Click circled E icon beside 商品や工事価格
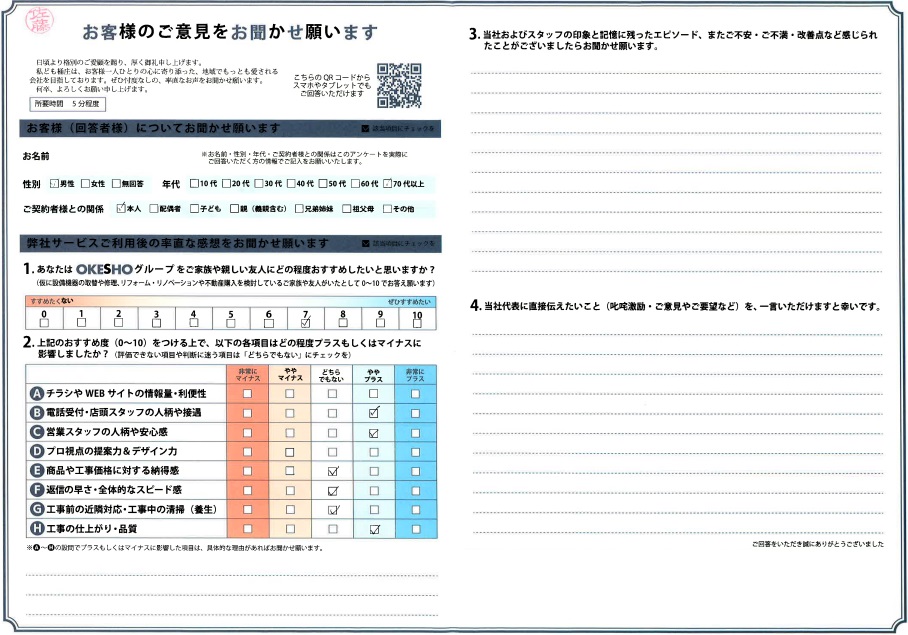This screenshot has width=908, height=635. [37, 470]
